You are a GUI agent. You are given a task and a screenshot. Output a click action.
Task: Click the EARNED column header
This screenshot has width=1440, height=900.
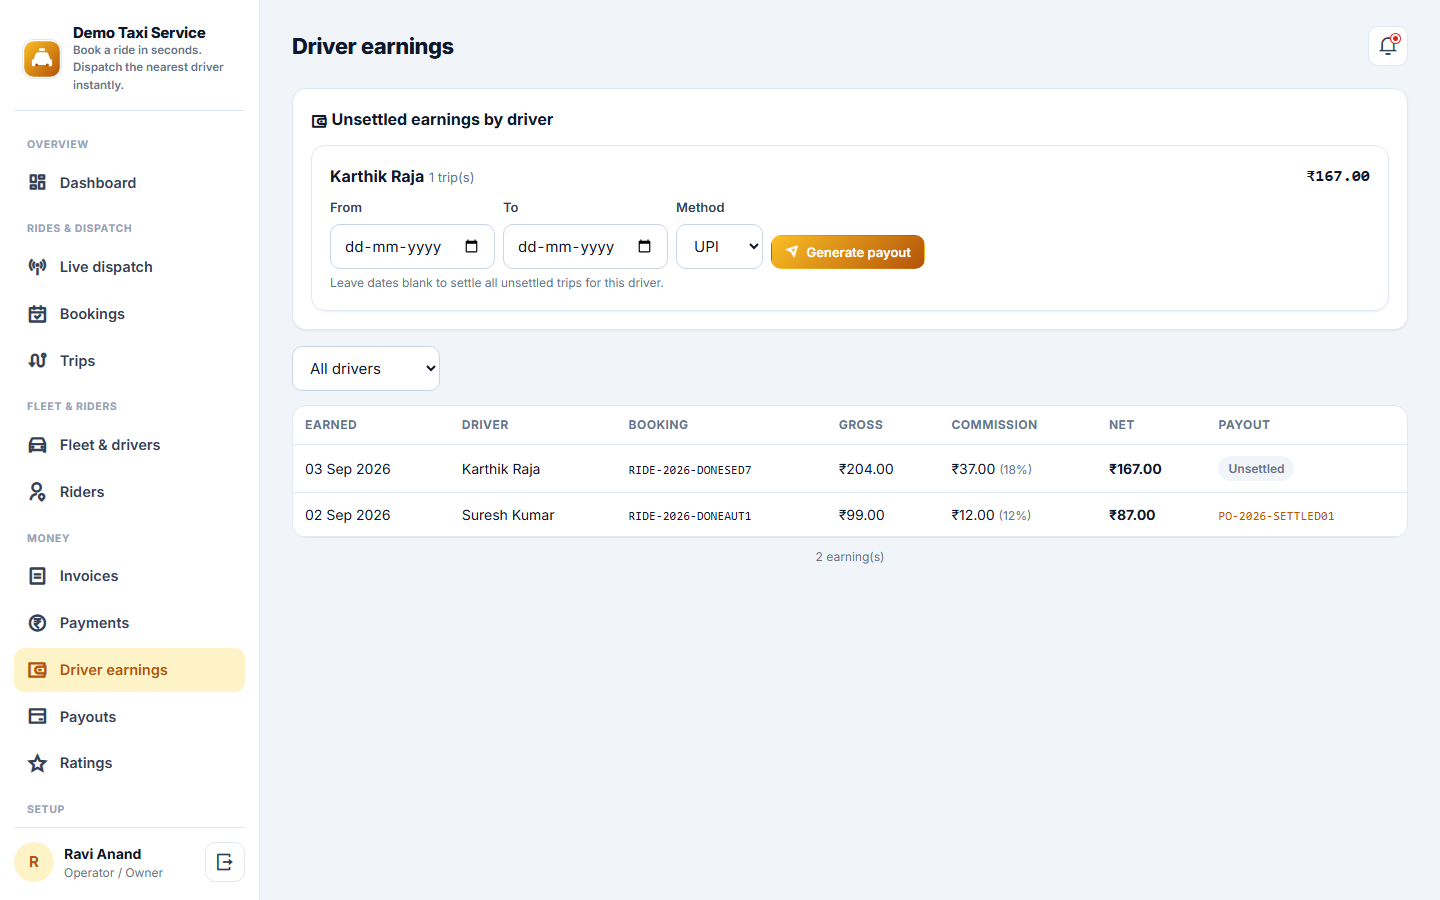pos(331,425)
